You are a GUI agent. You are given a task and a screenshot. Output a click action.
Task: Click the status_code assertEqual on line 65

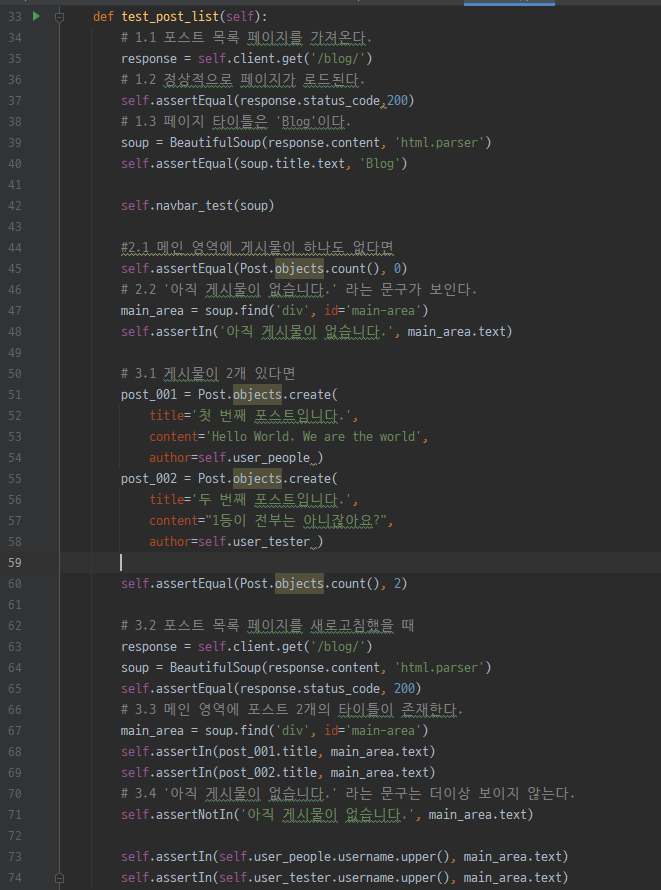coord(271,689)
